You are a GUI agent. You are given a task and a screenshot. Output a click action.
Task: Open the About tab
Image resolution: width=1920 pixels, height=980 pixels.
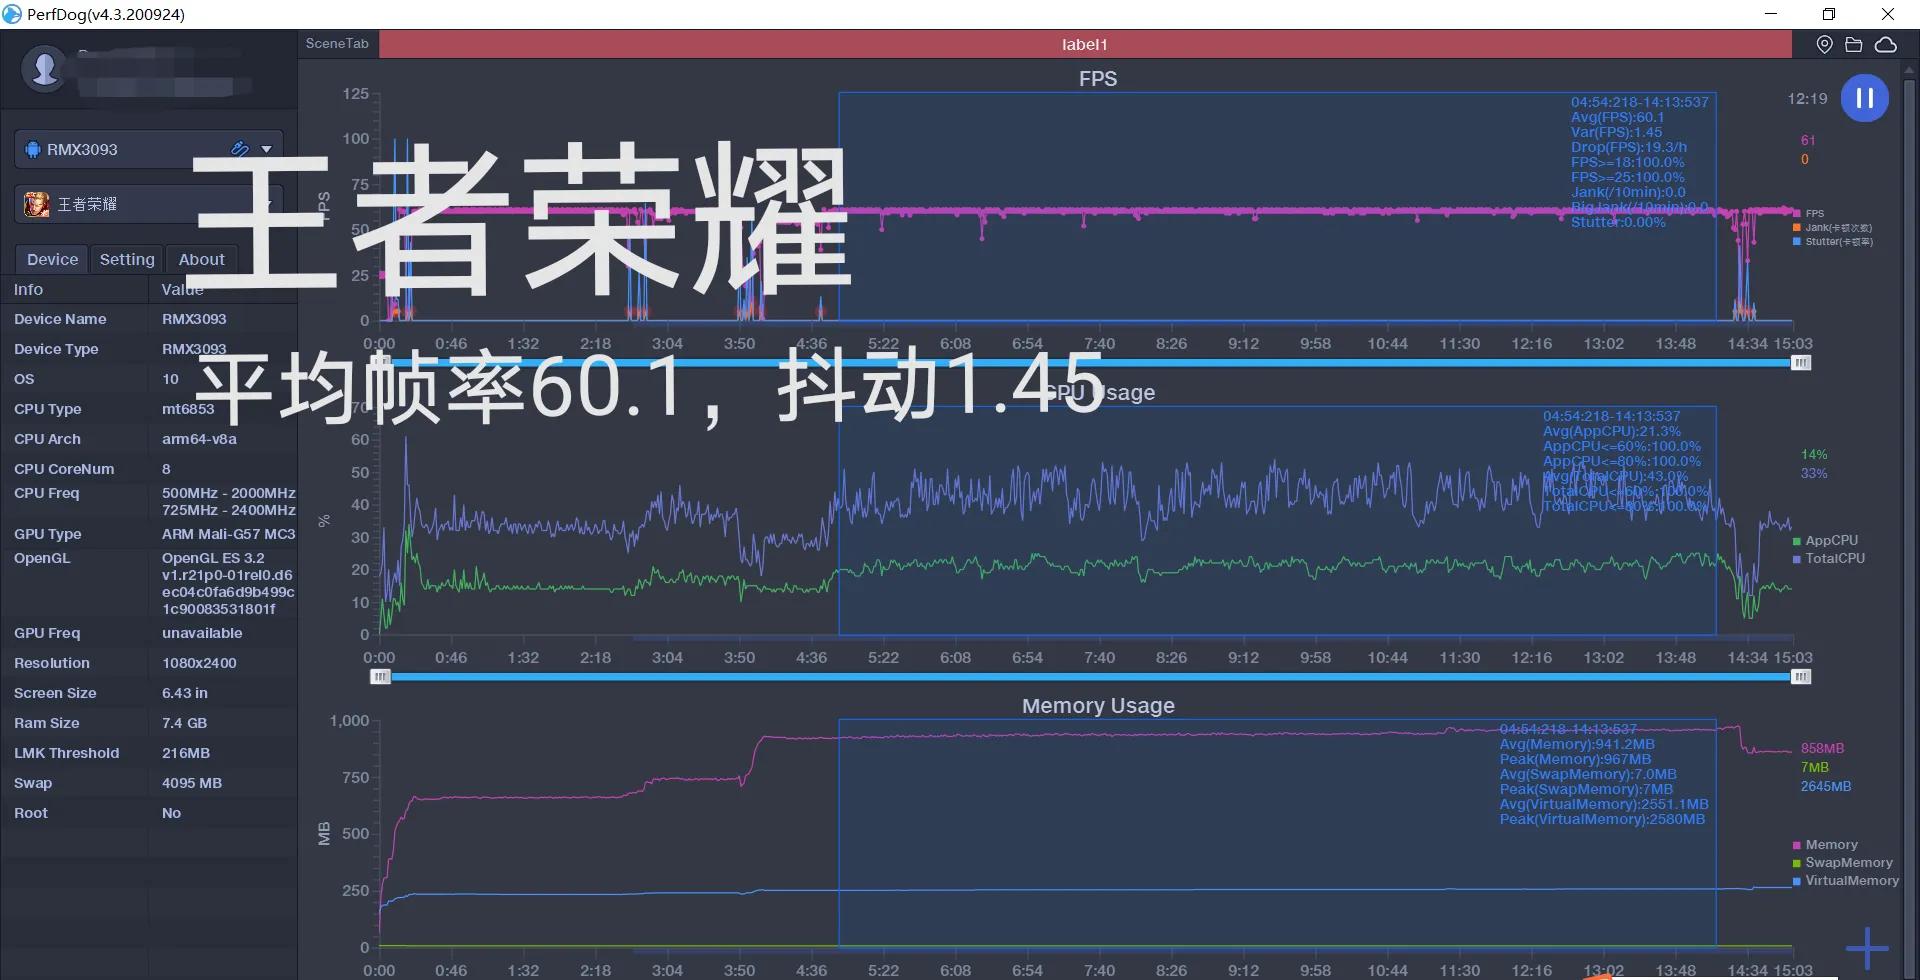[201, 258]
